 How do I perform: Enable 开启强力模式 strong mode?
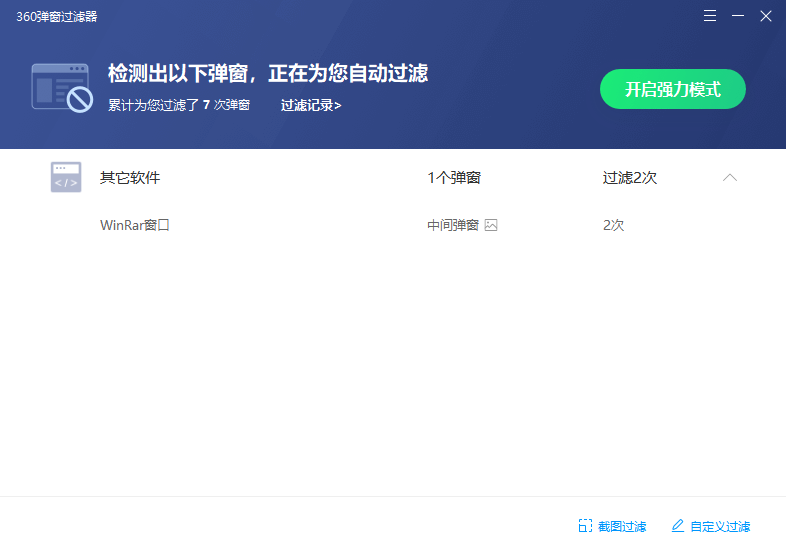[672, 89]
